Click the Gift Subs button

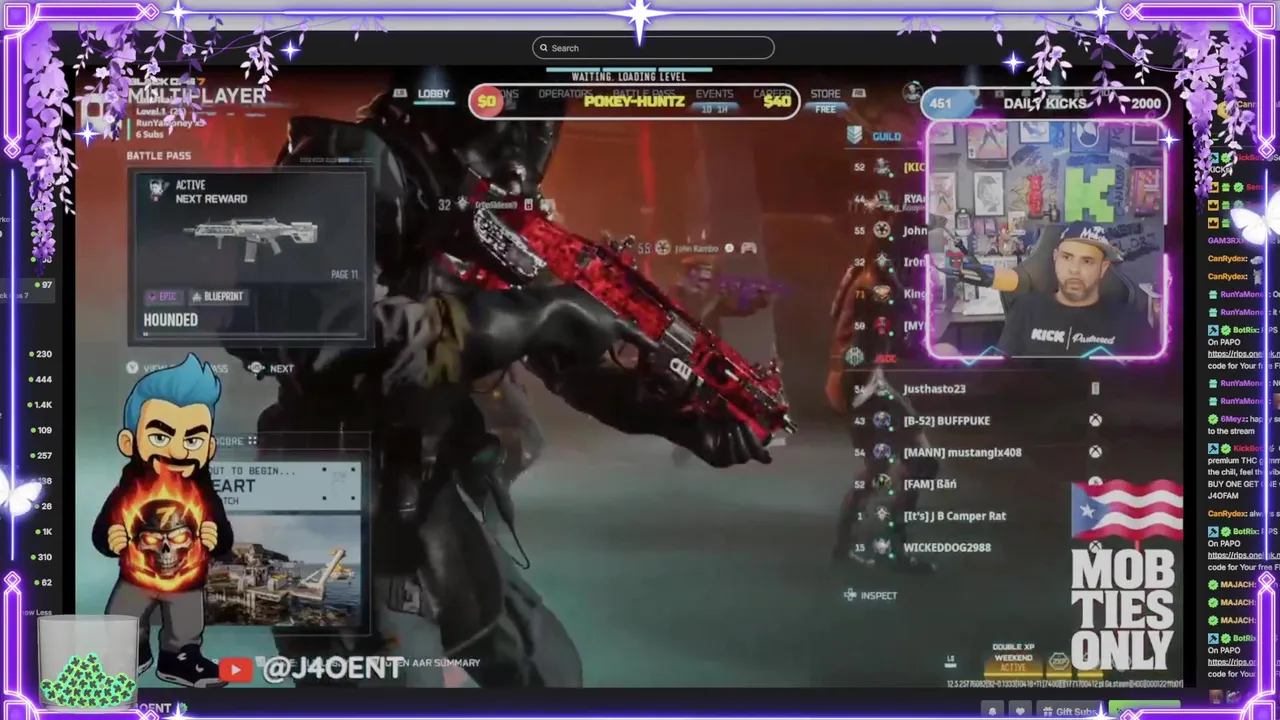(x=1068, y=711)
